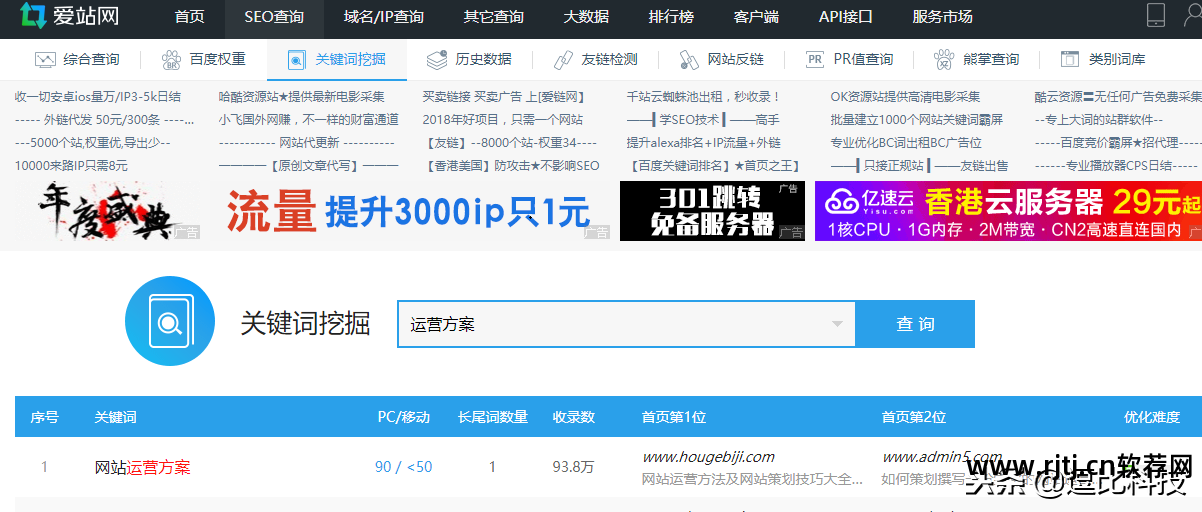Image resolution: width=1202 pixels, height=512 pixels.
Task: Click the 首页第1位 column header
Action: coord(673,417)
